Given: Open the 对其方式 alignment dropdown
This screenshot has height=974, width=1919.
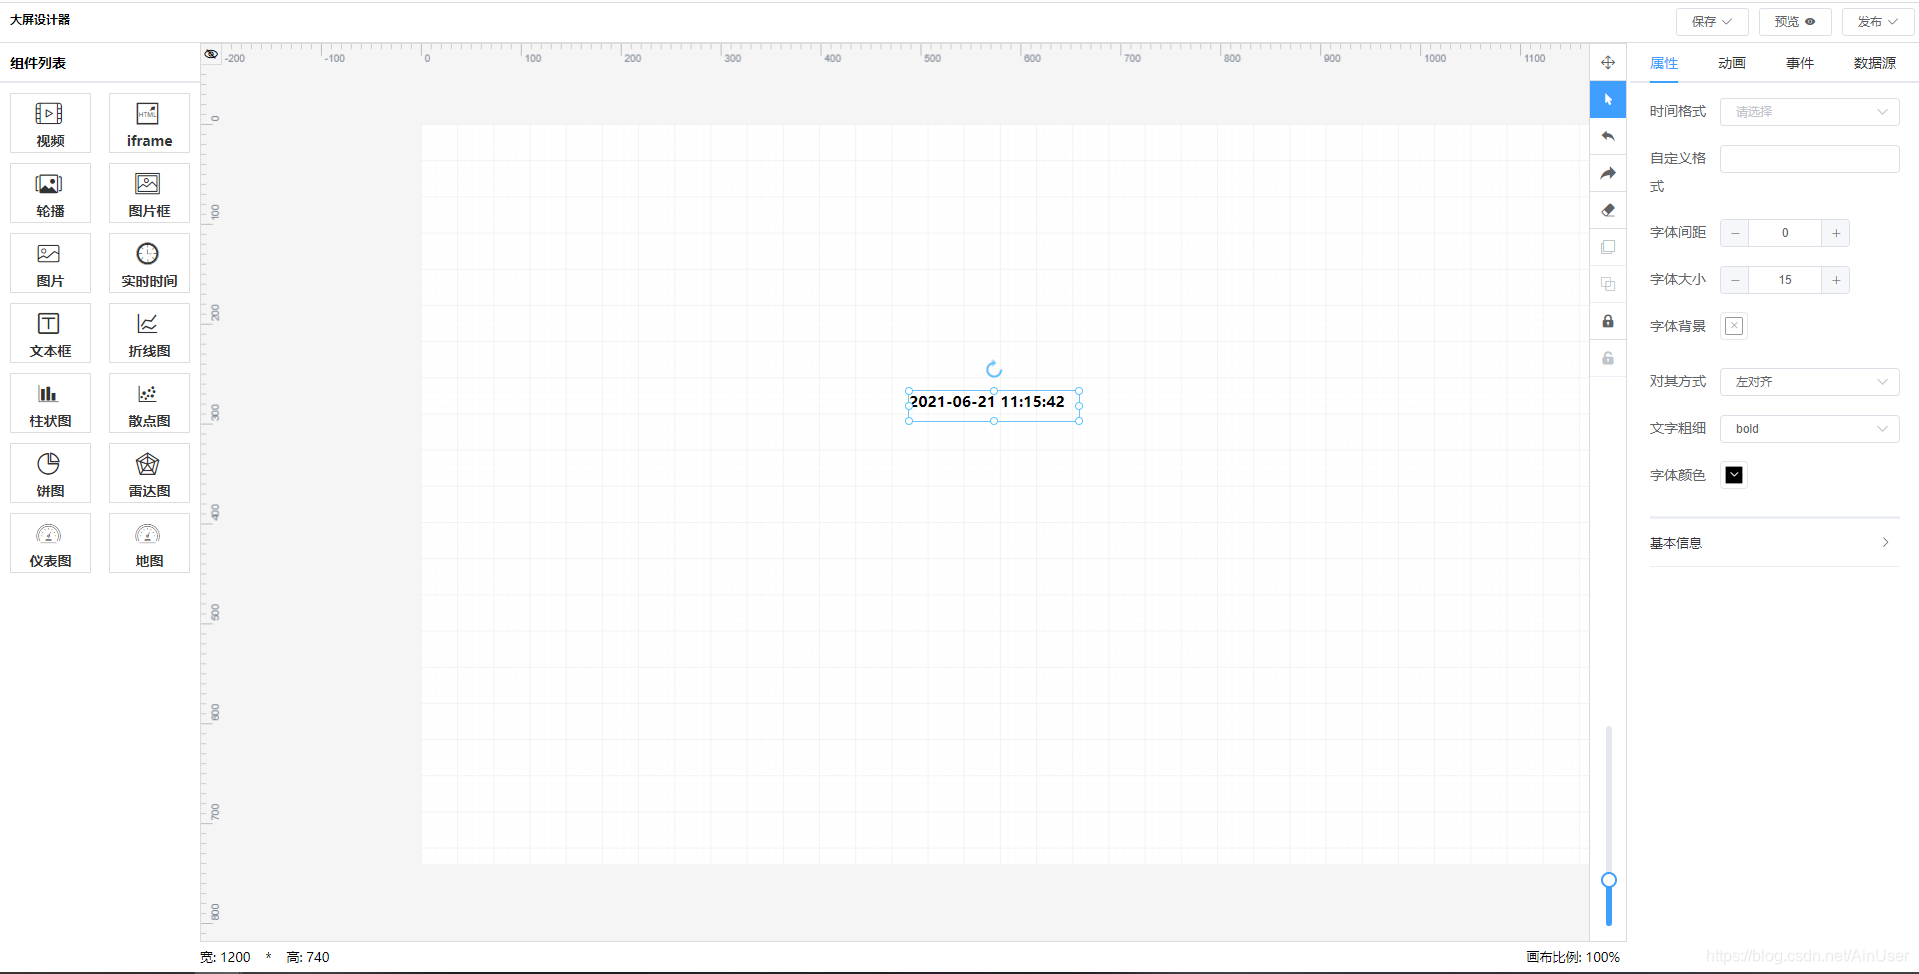Looking at the screenshot, I should [x=1809, y=382].
